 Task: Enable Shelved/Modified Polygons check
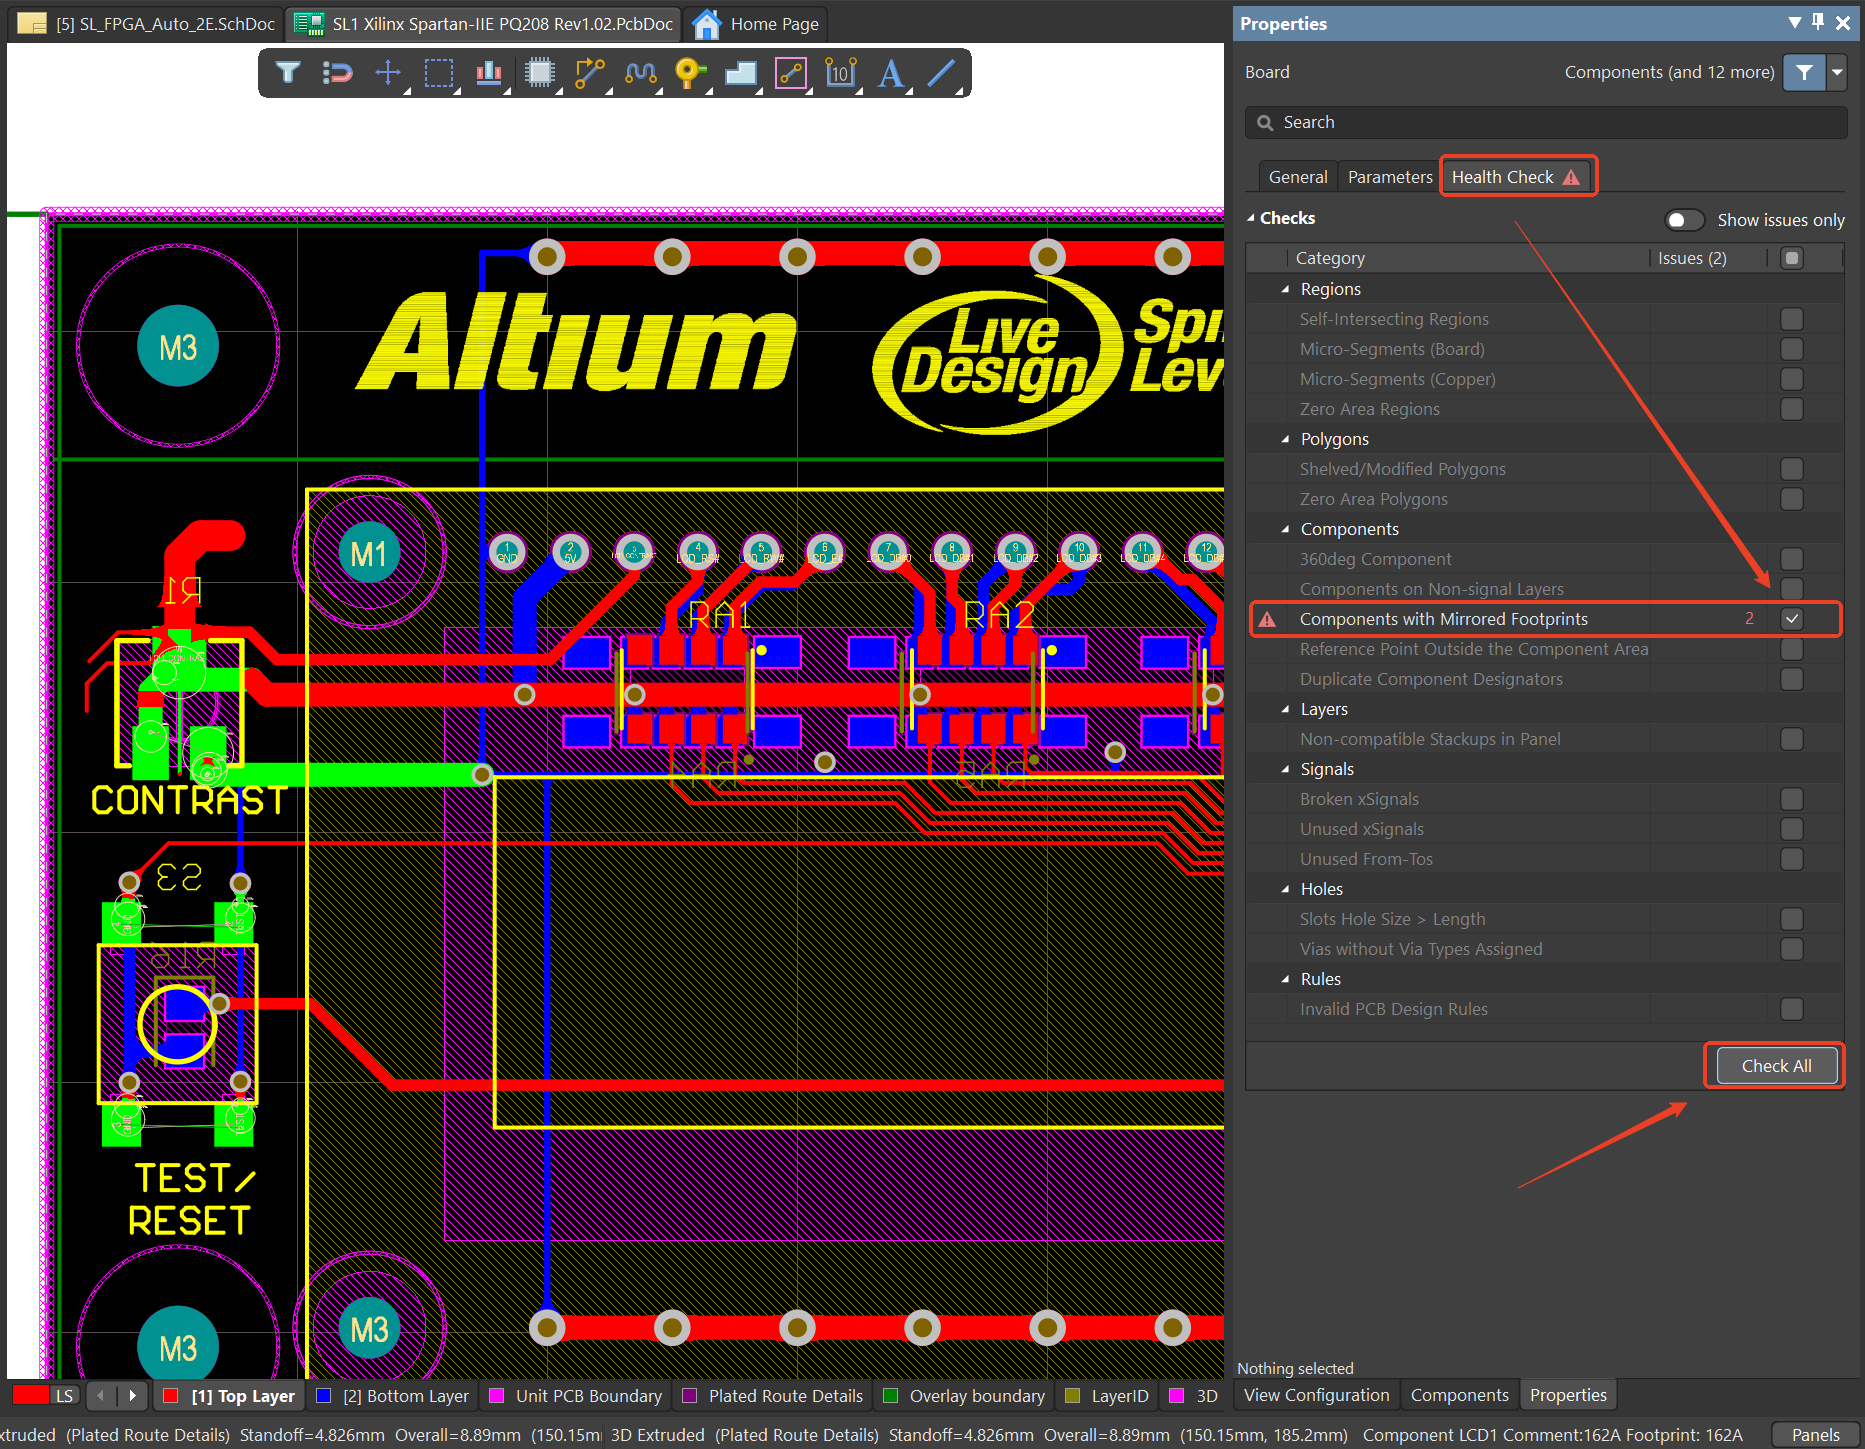pyautogui.click(x=1792, y=469)
